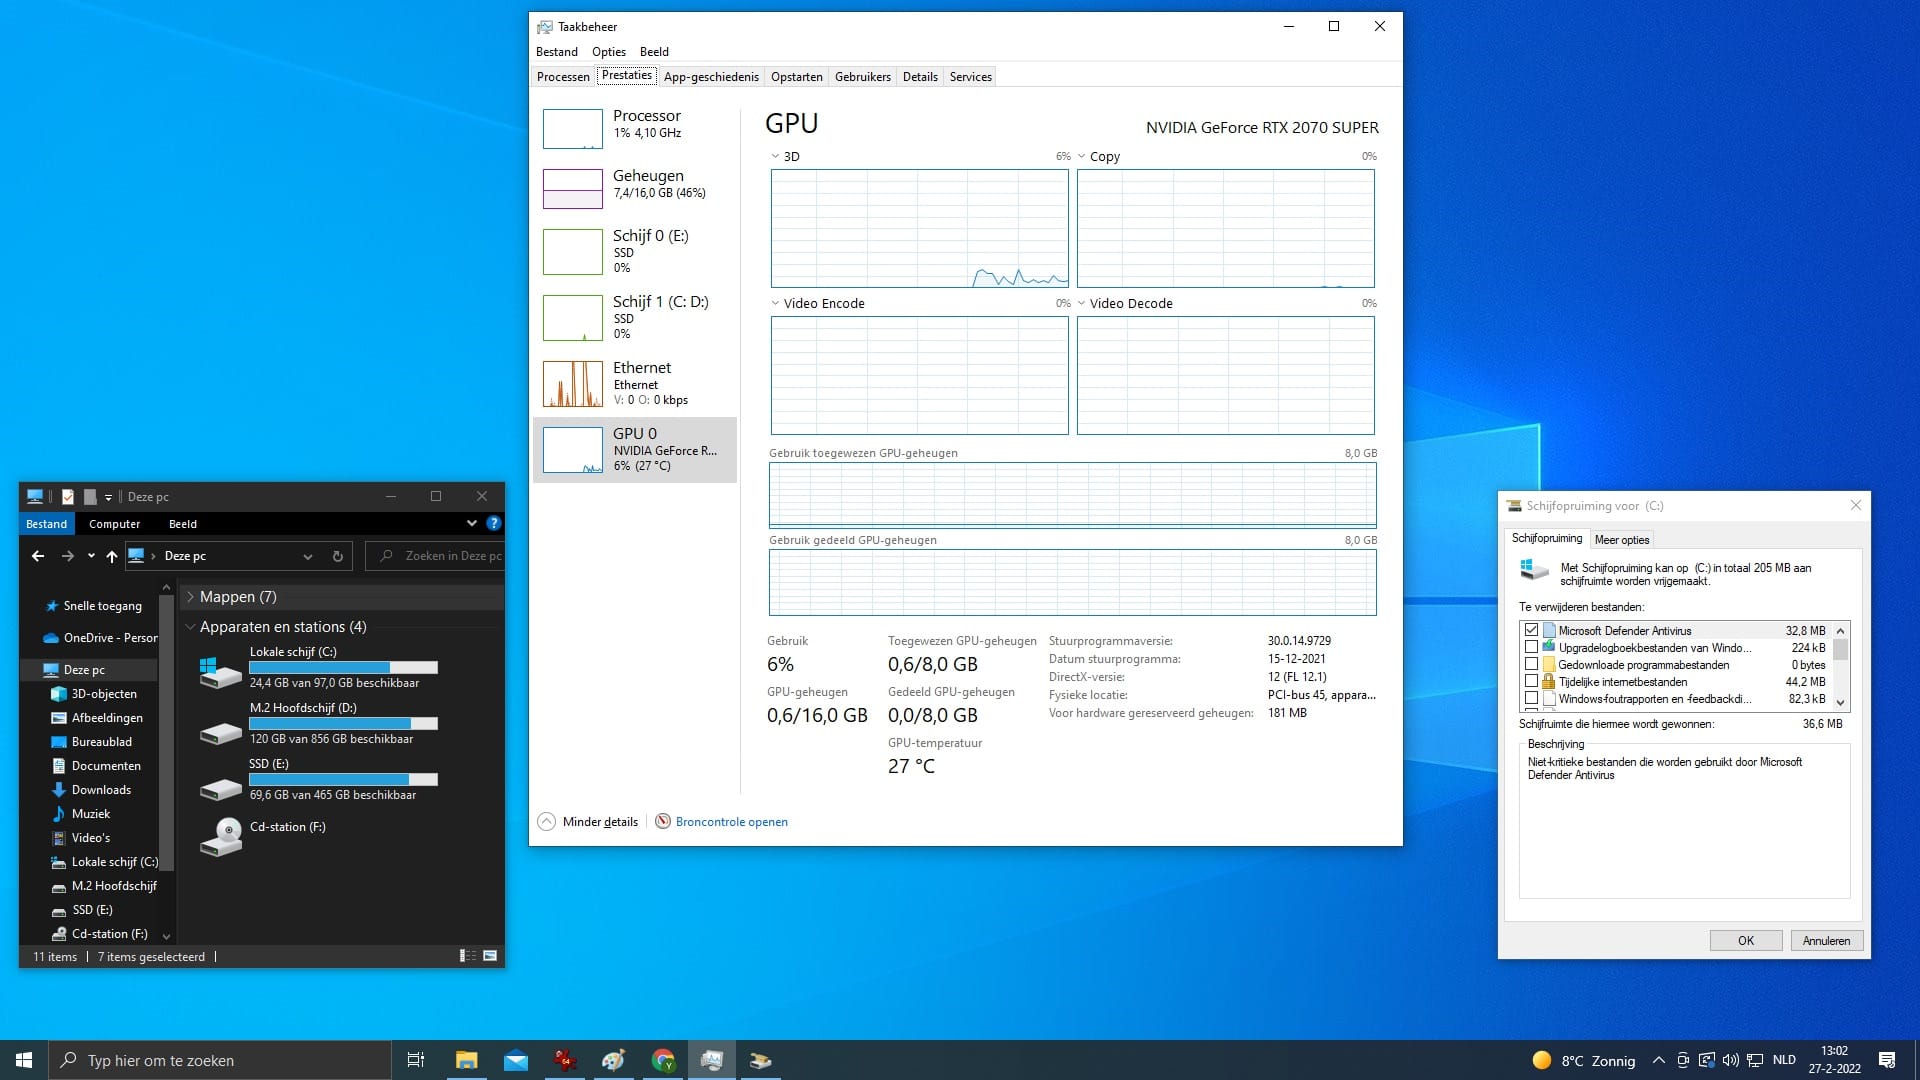The width and height of the screenshot is (1920, 1080).
Task: Open the Video Decode graph dropdown
Action: click(1082, 303)
